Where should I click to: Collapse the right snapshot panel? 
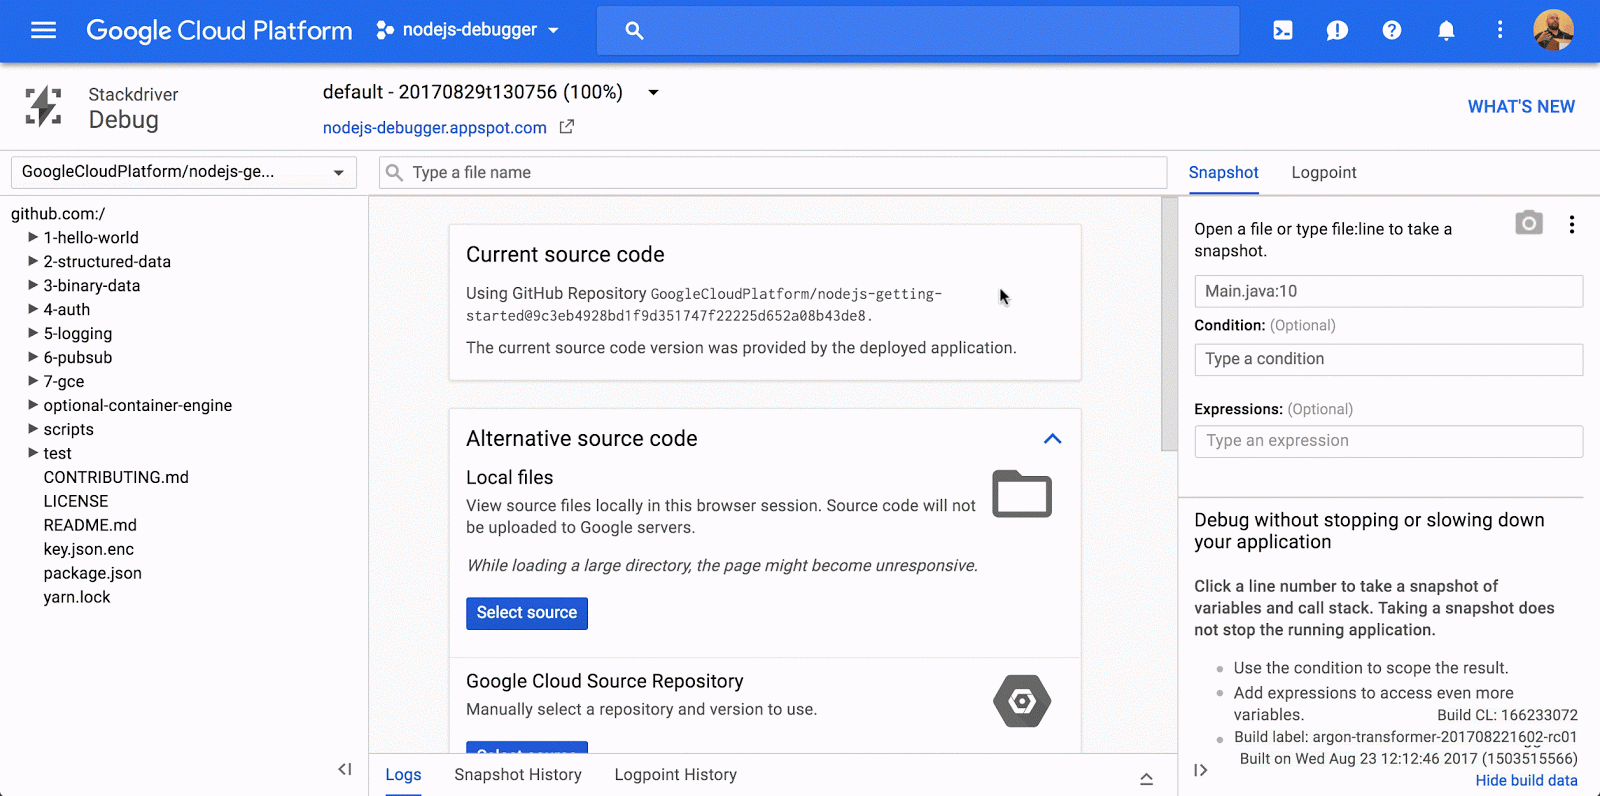[x=1201, y=770]
